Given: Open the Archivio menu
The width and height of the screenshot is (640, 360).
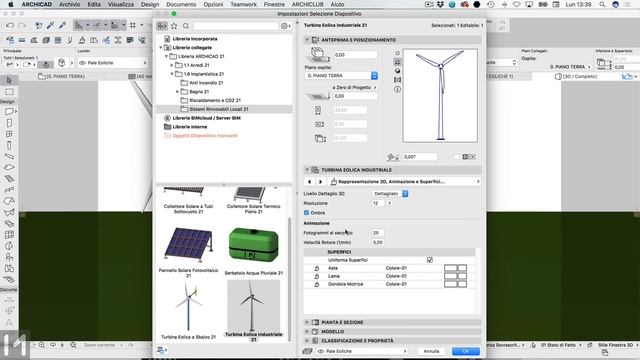Looking at the screenshot, I should pos(69,4).
